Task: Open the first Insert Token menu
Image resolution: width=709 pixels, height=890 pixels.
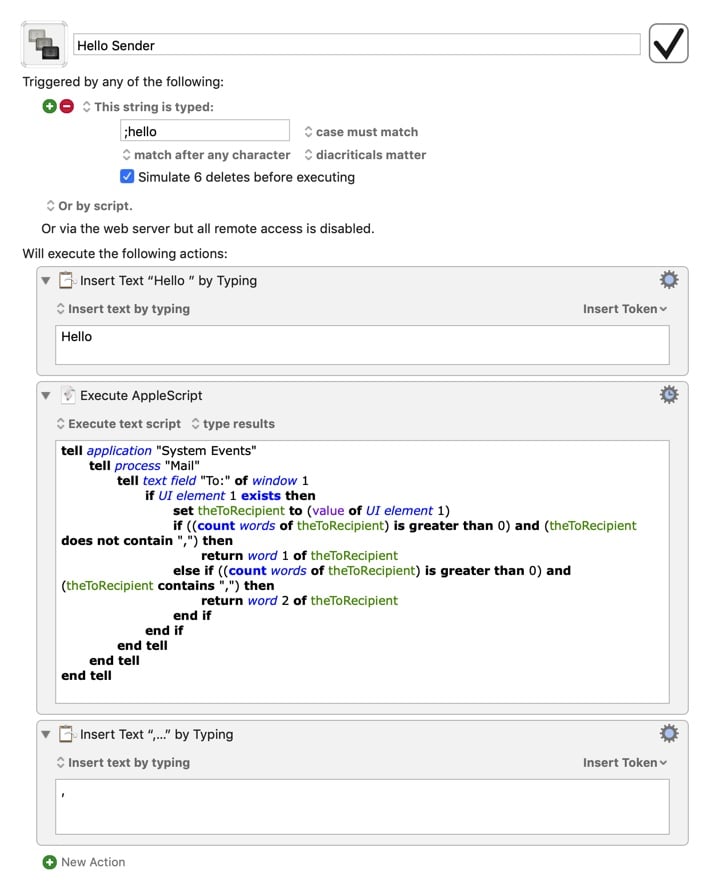Action: [624, 309]
